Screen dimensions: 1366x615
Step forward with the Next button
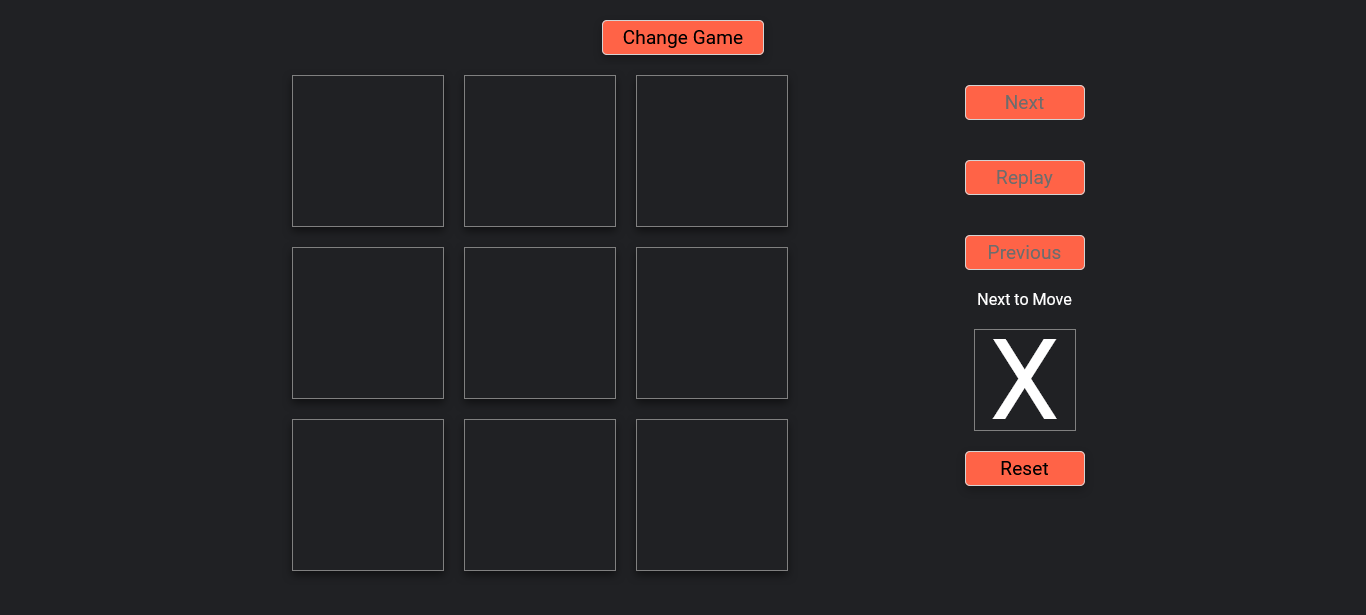[1024, 103]
